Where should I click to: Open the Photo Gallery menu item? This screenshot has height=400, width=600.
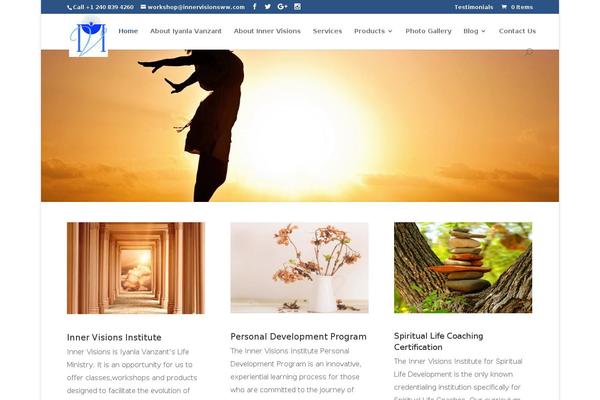pos(428,31)
